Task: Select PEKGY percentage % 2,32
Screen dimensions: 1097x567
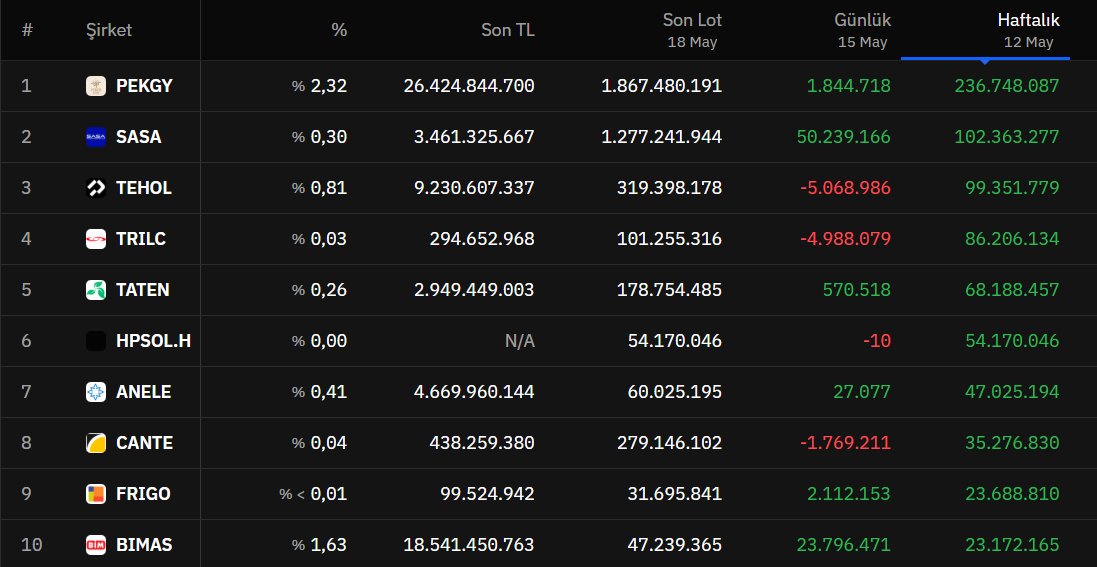Action: (320, 86)
